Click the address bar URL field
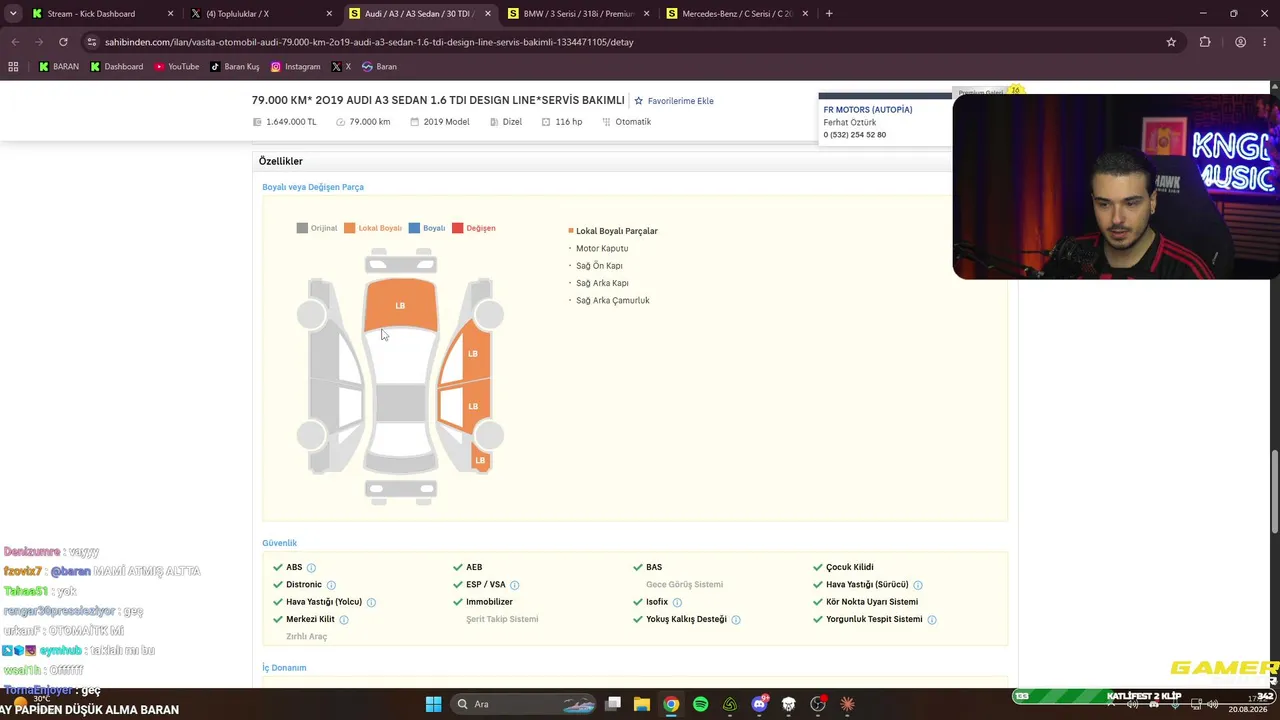This screenshot has width=1280, height=720. [620, 42]
